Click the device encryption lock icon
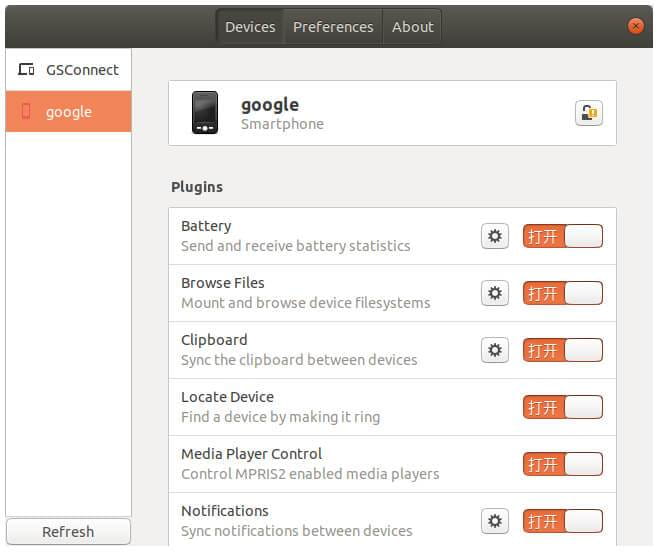 pyautogui.click(x=589, y=113)
